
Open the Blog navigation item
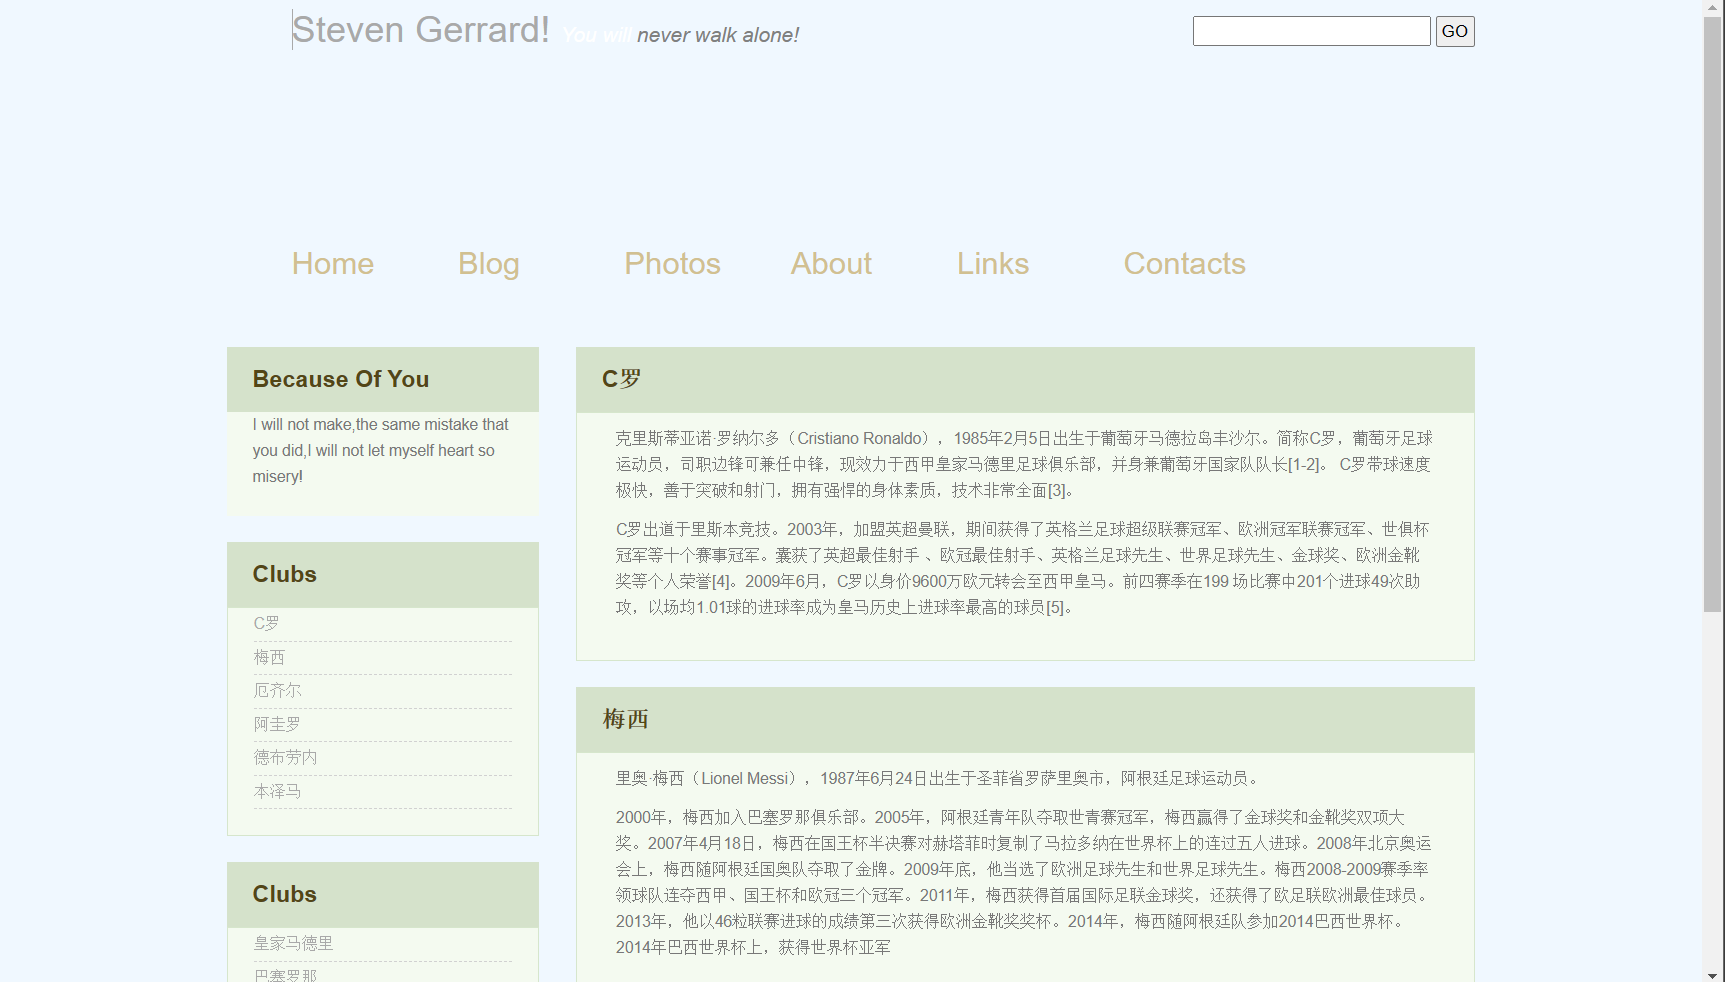[489, 263]
